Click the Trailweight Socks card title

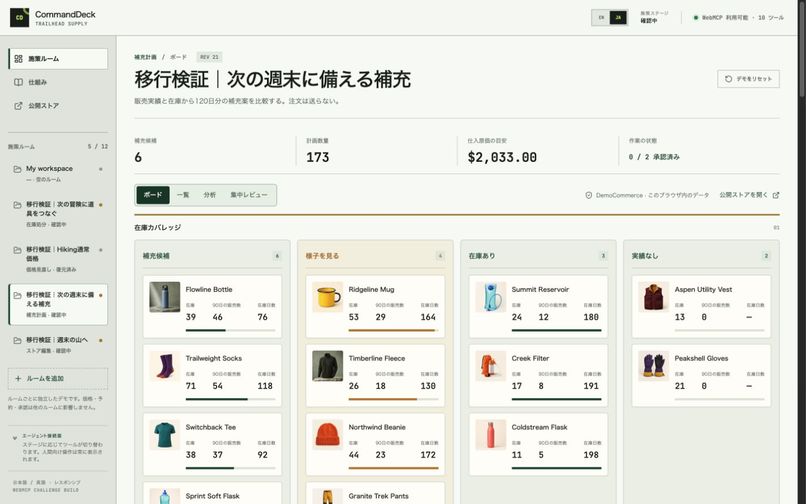pyautogui.click(x=213, y=358)
